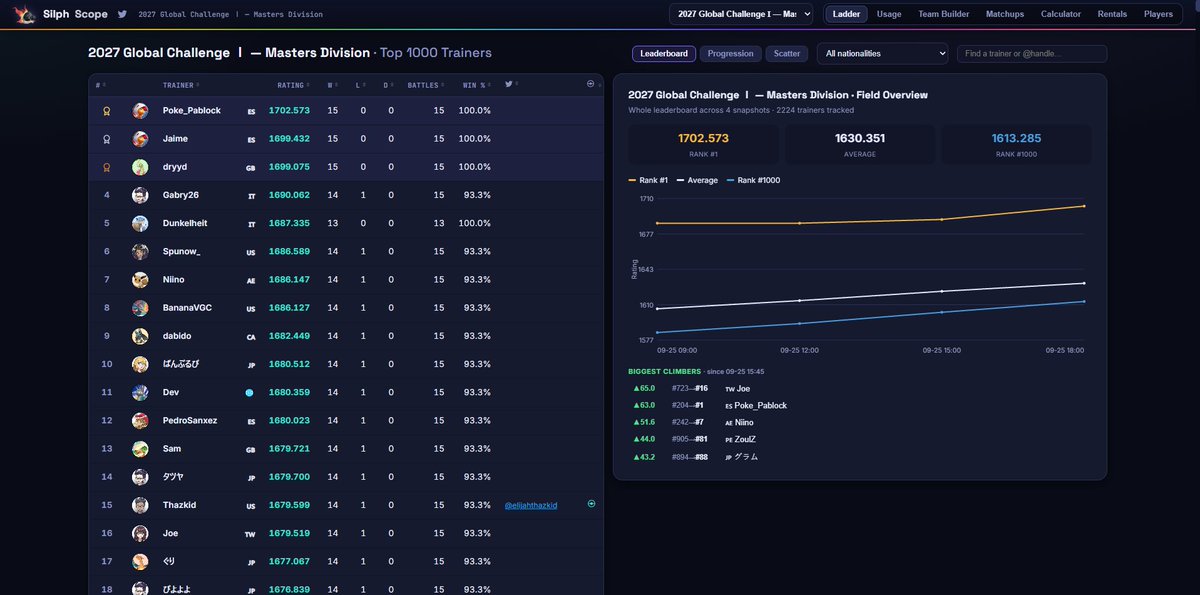Click the stream icon in Thazkid's row
The image size is (1200, 595).
591,505
